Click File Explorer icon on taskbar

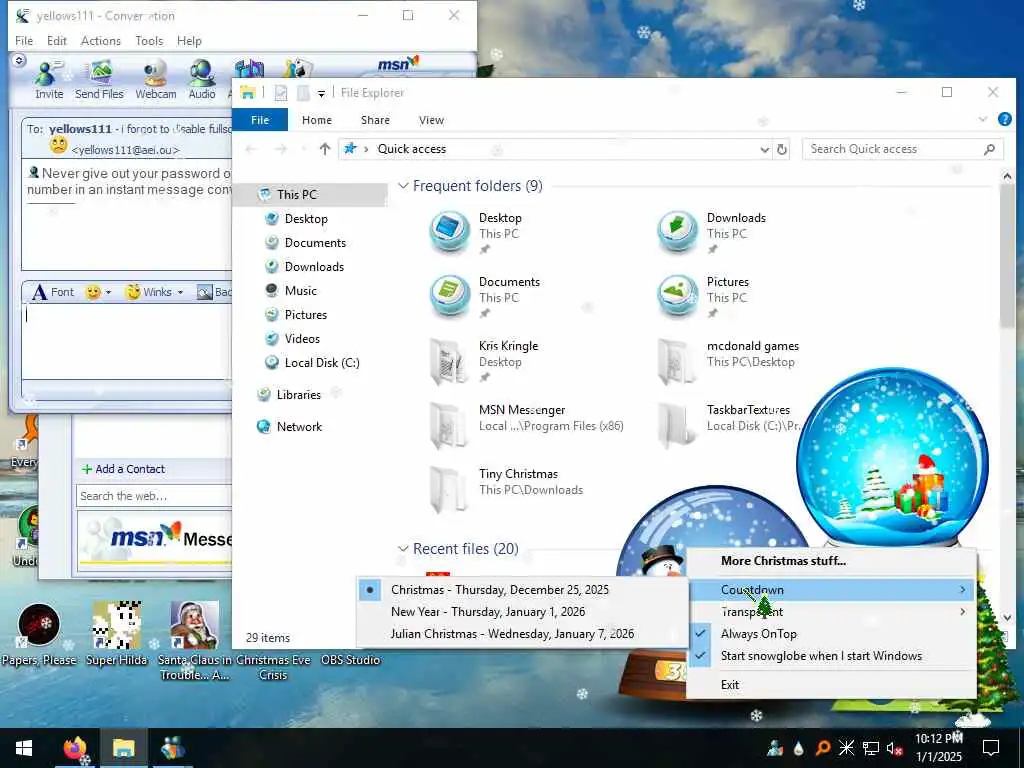coord(123,748)
